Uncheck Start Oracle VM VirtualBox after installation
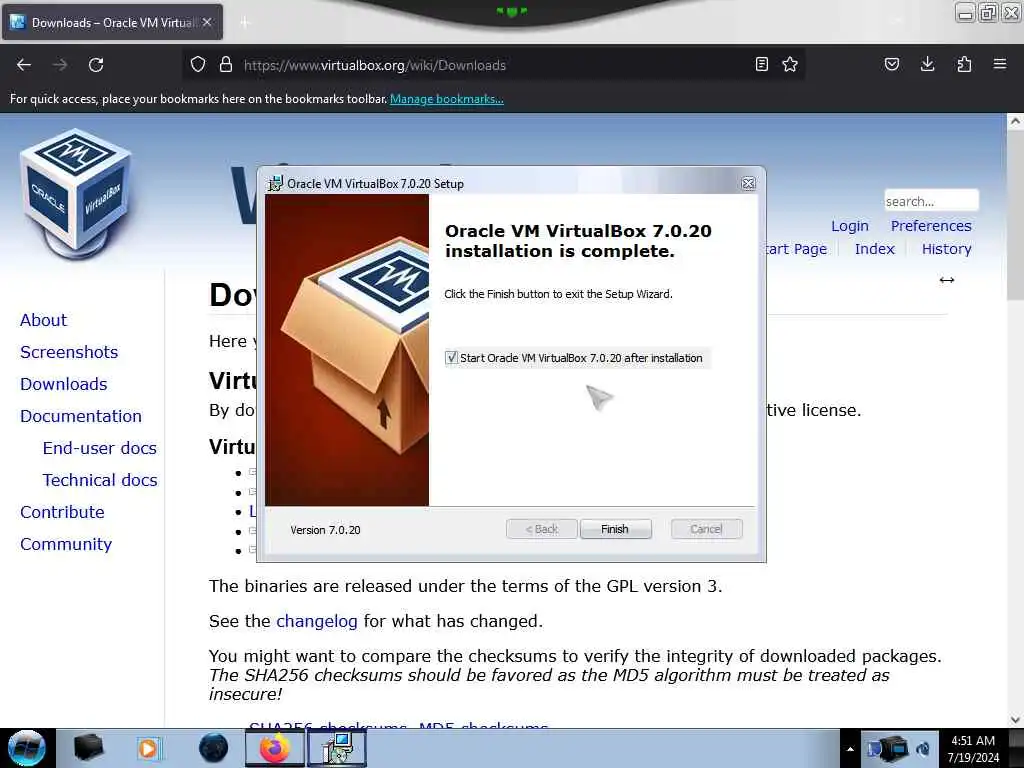The width and height of the screenshot is (1024, 768). pyautogui.click(x=451, y=358)
